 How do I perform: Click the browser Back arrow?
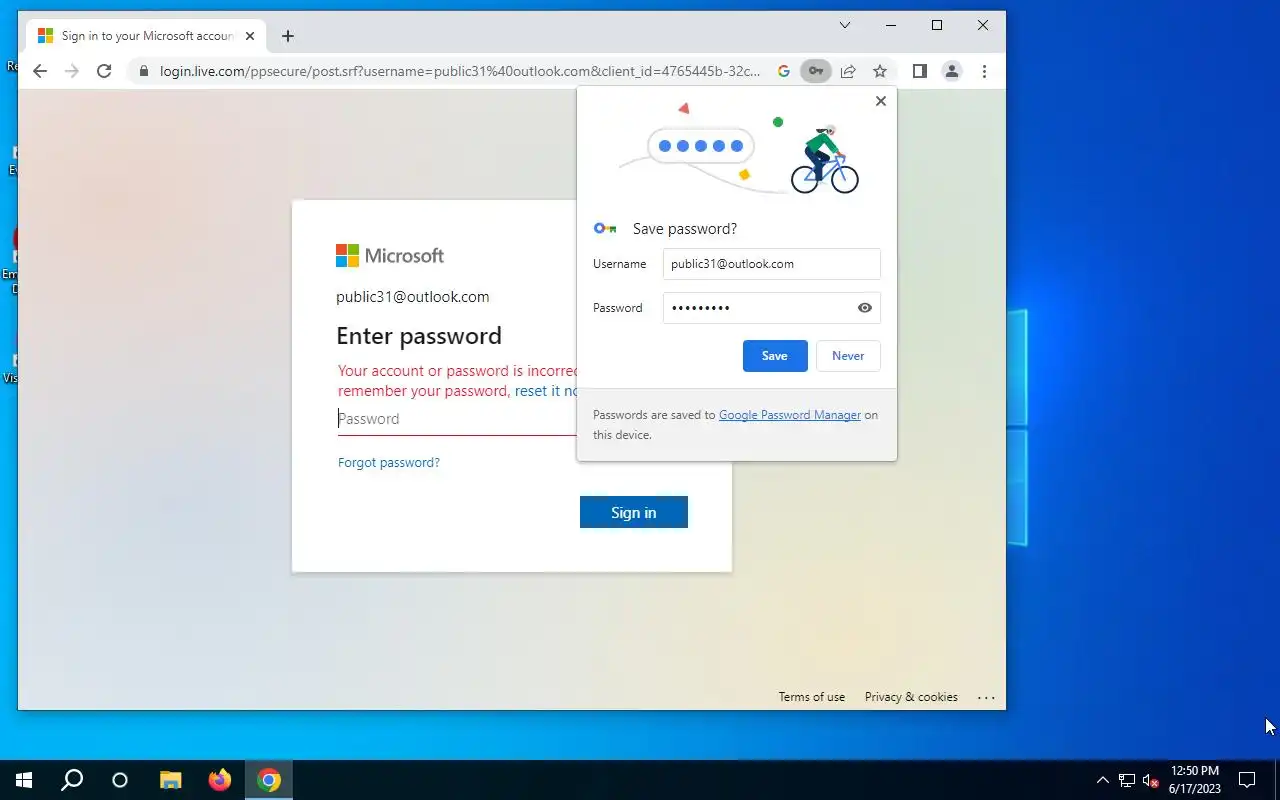pyautogui.click(x=39, y=71)
